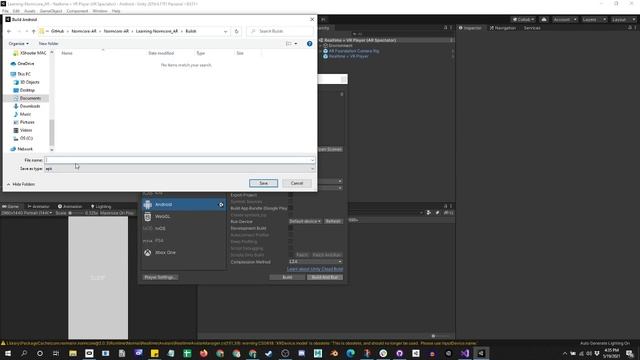Sort files by Date modified column

[161, 53]
